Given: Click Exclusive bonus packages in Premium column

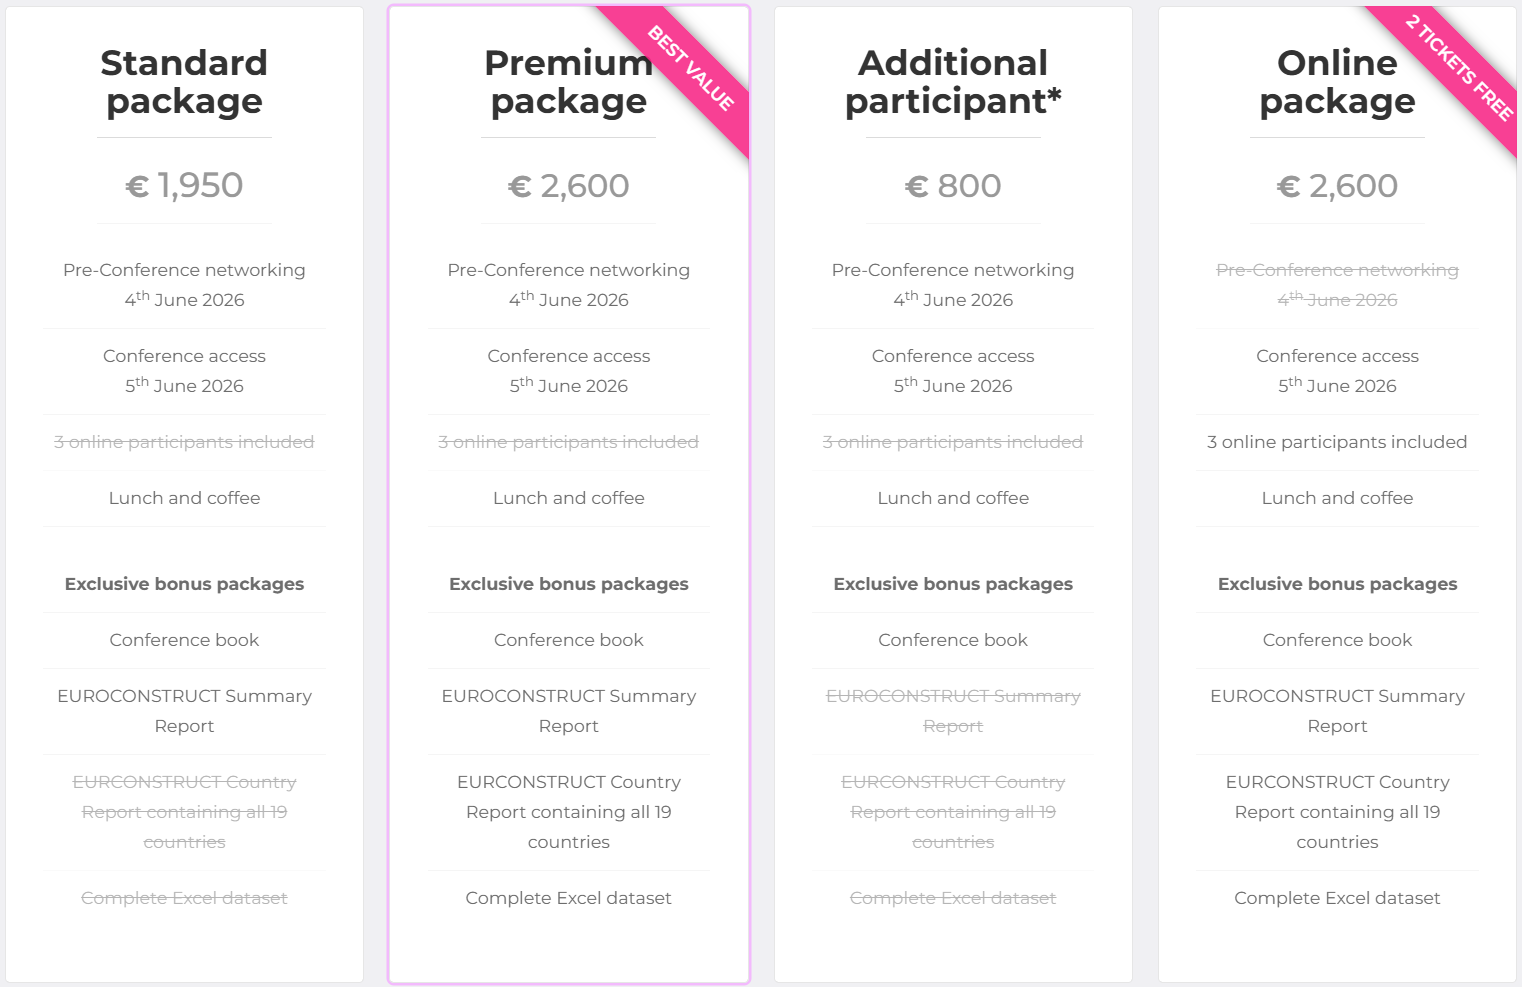Looking at the screenshot, I should point(568,584).
